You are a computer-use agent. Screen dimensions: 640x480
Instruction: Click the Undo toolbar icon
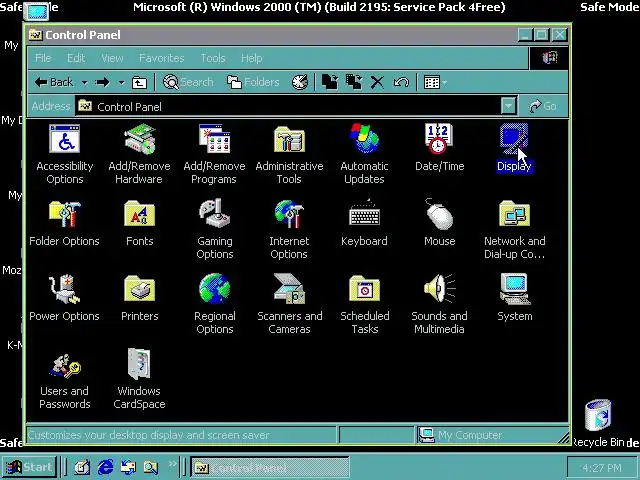point(401,82)
